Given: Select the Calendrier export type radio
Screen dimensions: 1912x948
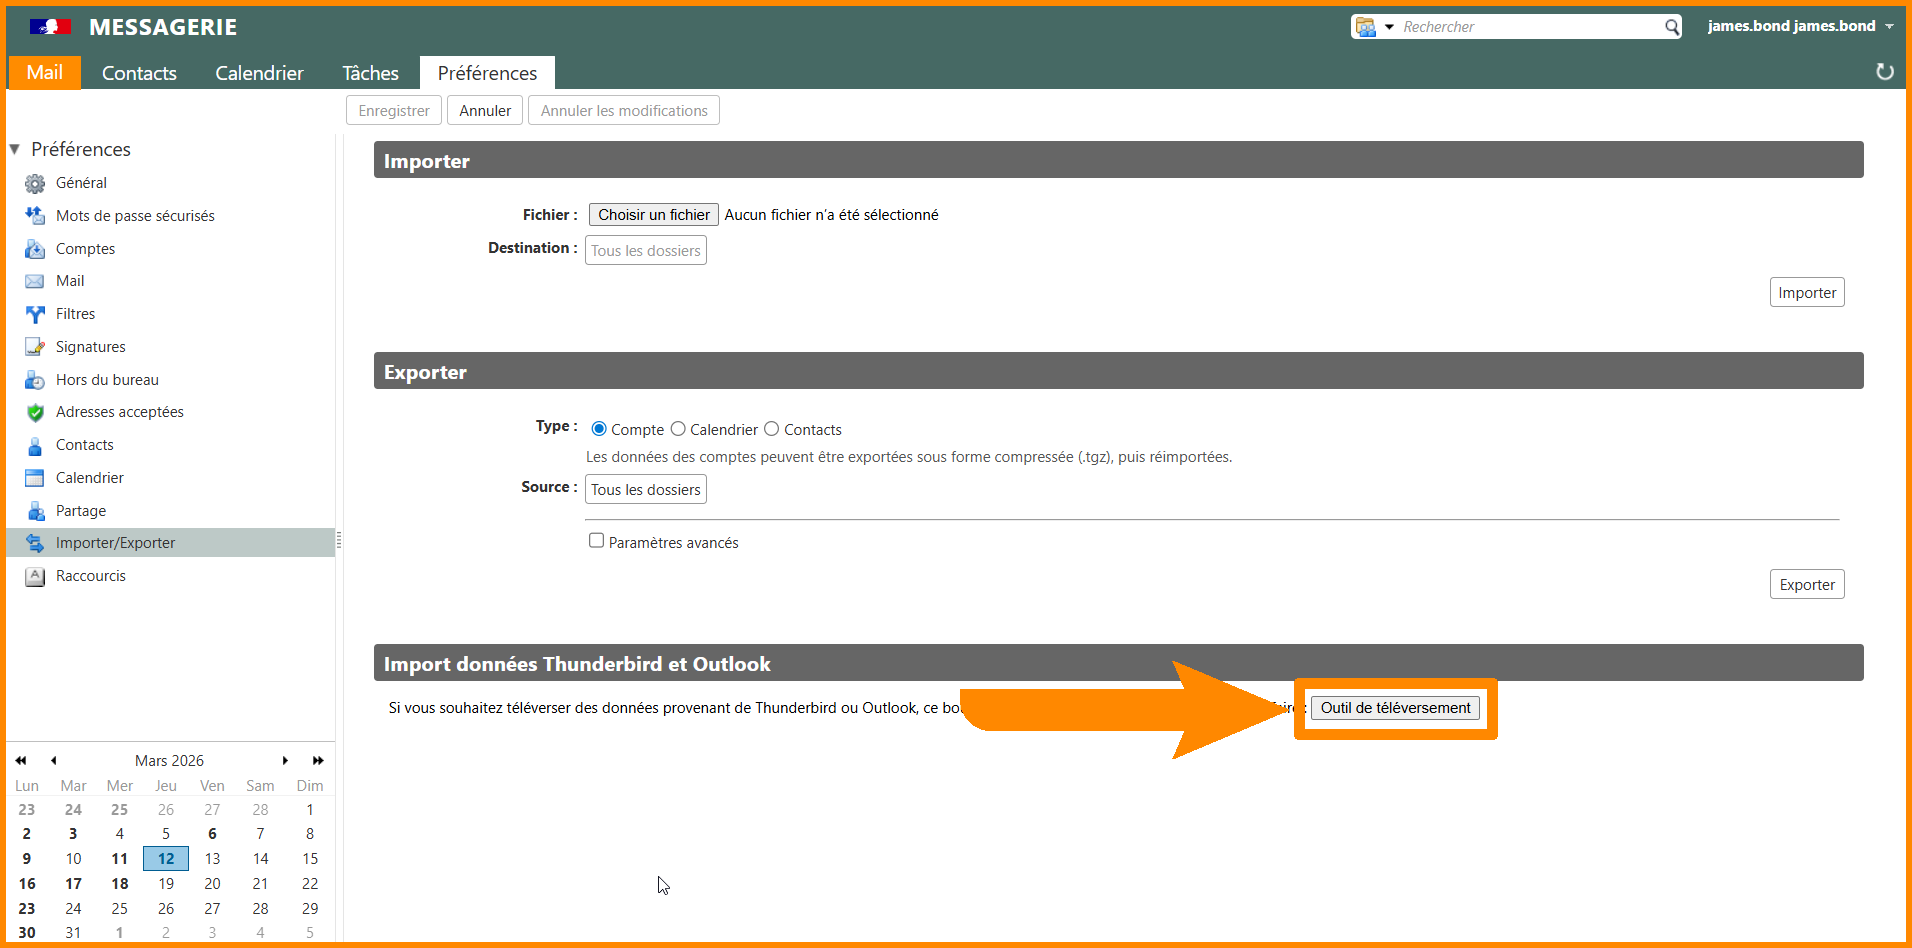Looking at the screenshot, I should point(678,429).
